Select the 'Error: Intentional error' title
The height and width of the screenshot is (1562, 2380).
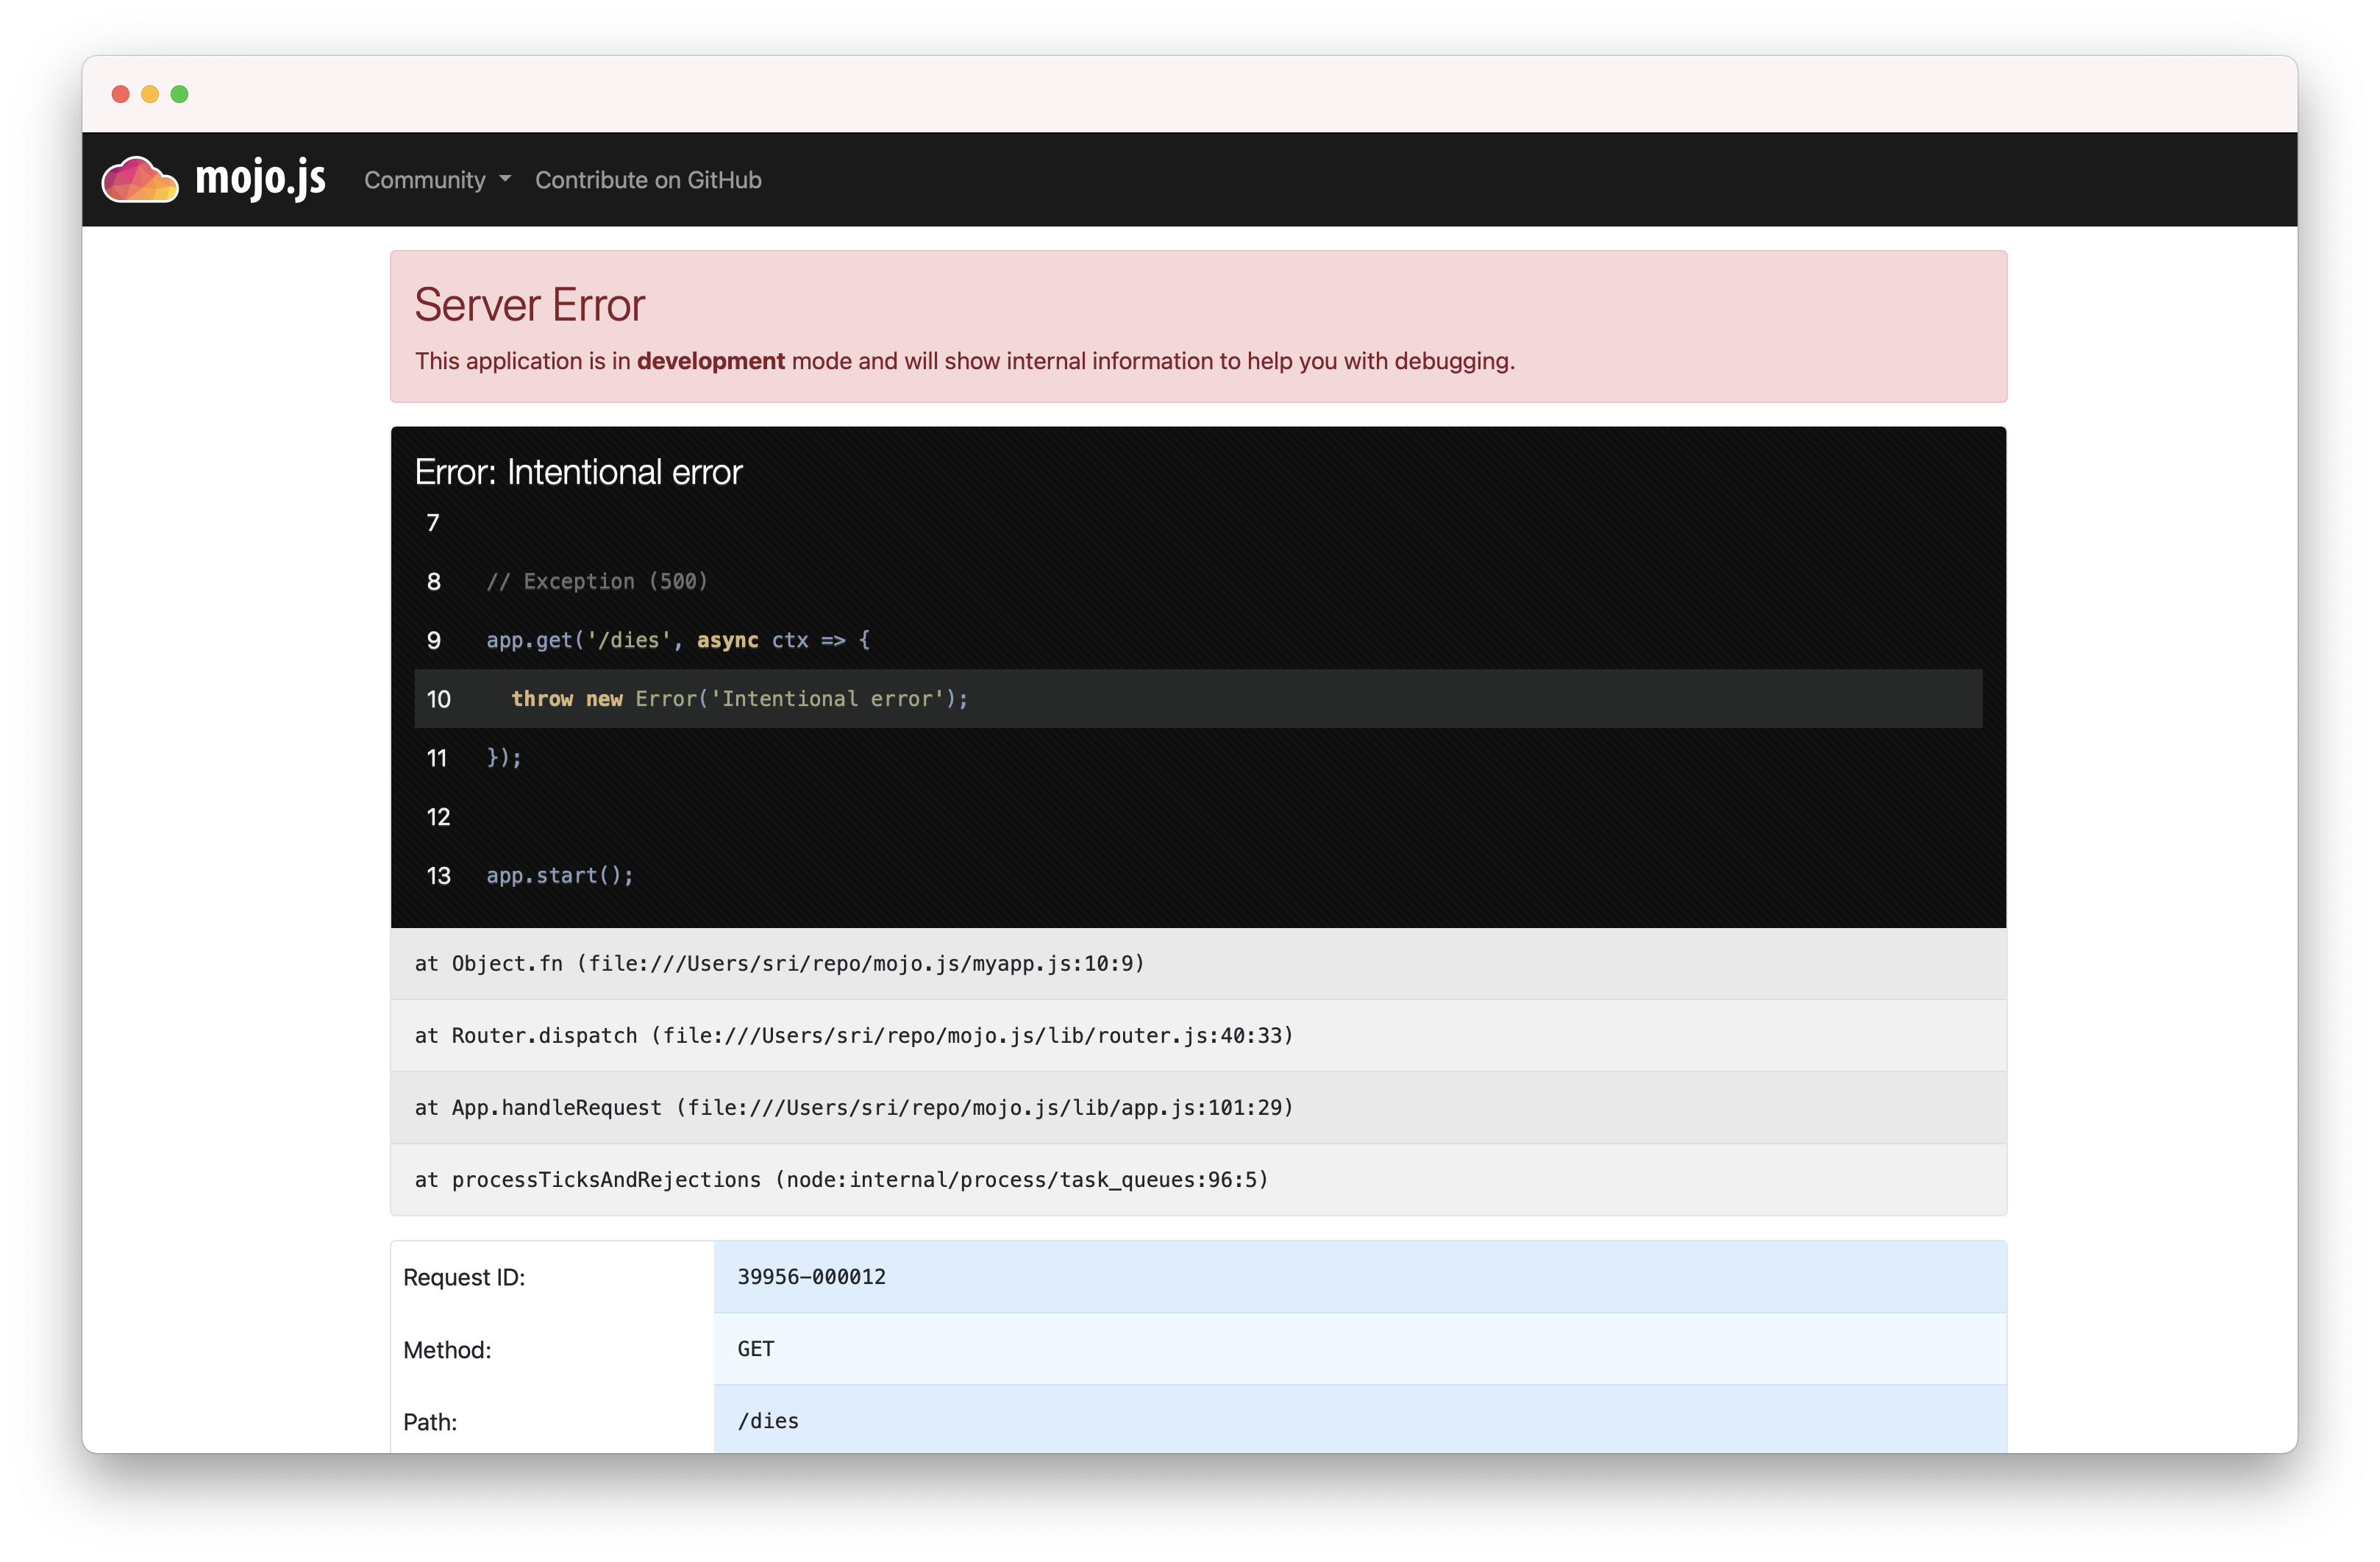[578, 472]
